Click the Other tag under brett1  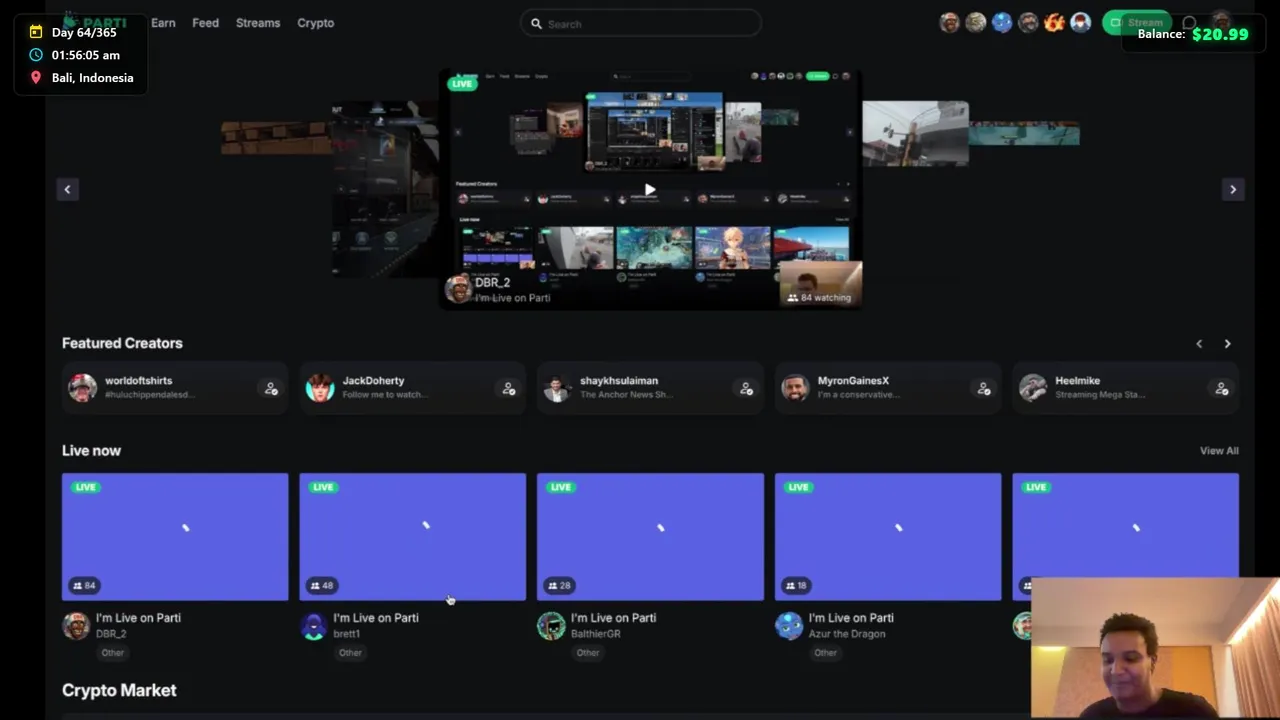click(x=350, y=653)
